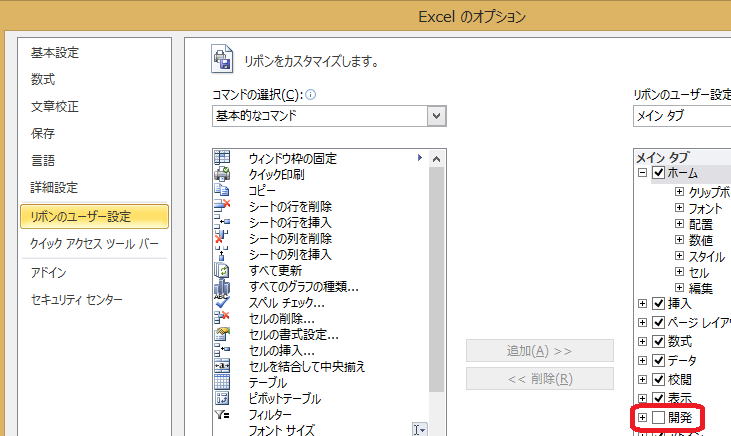Click the << 削除(R) button
The image size is (731, 436).
[540, 379]
